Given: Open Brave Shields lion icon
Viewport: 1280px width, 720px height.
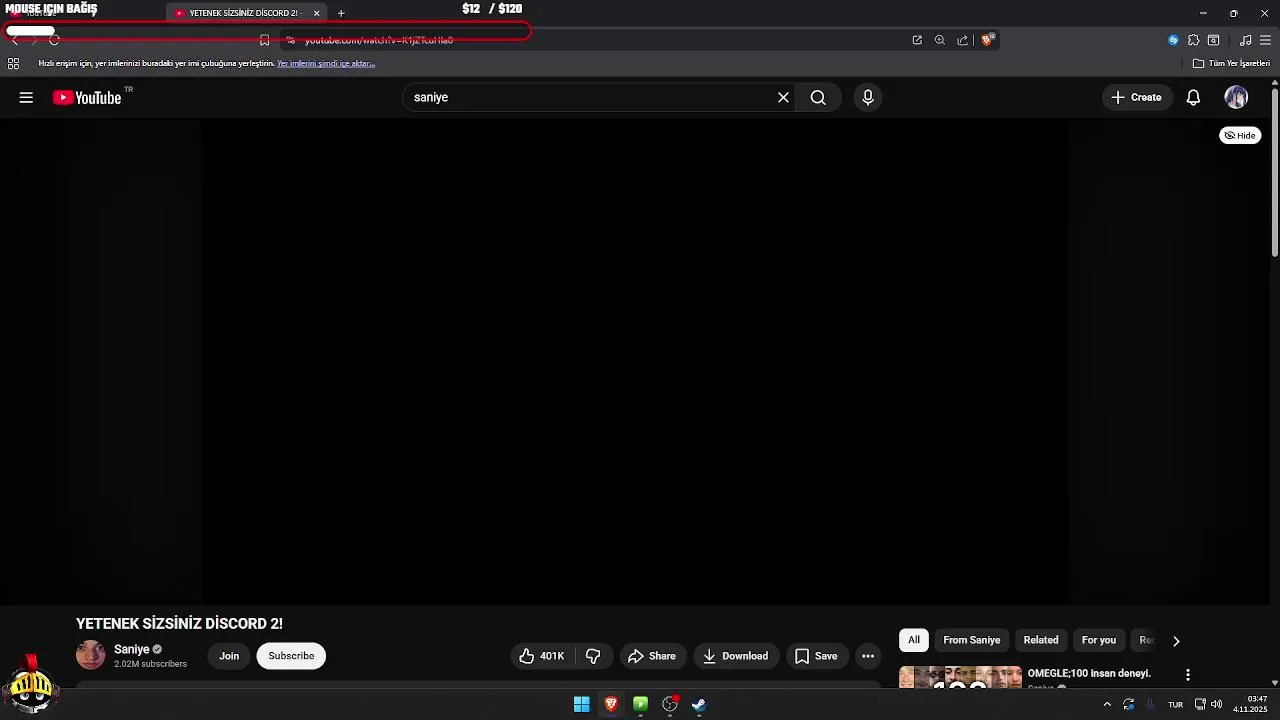Looking at the screenshot, I should point(987,40).
